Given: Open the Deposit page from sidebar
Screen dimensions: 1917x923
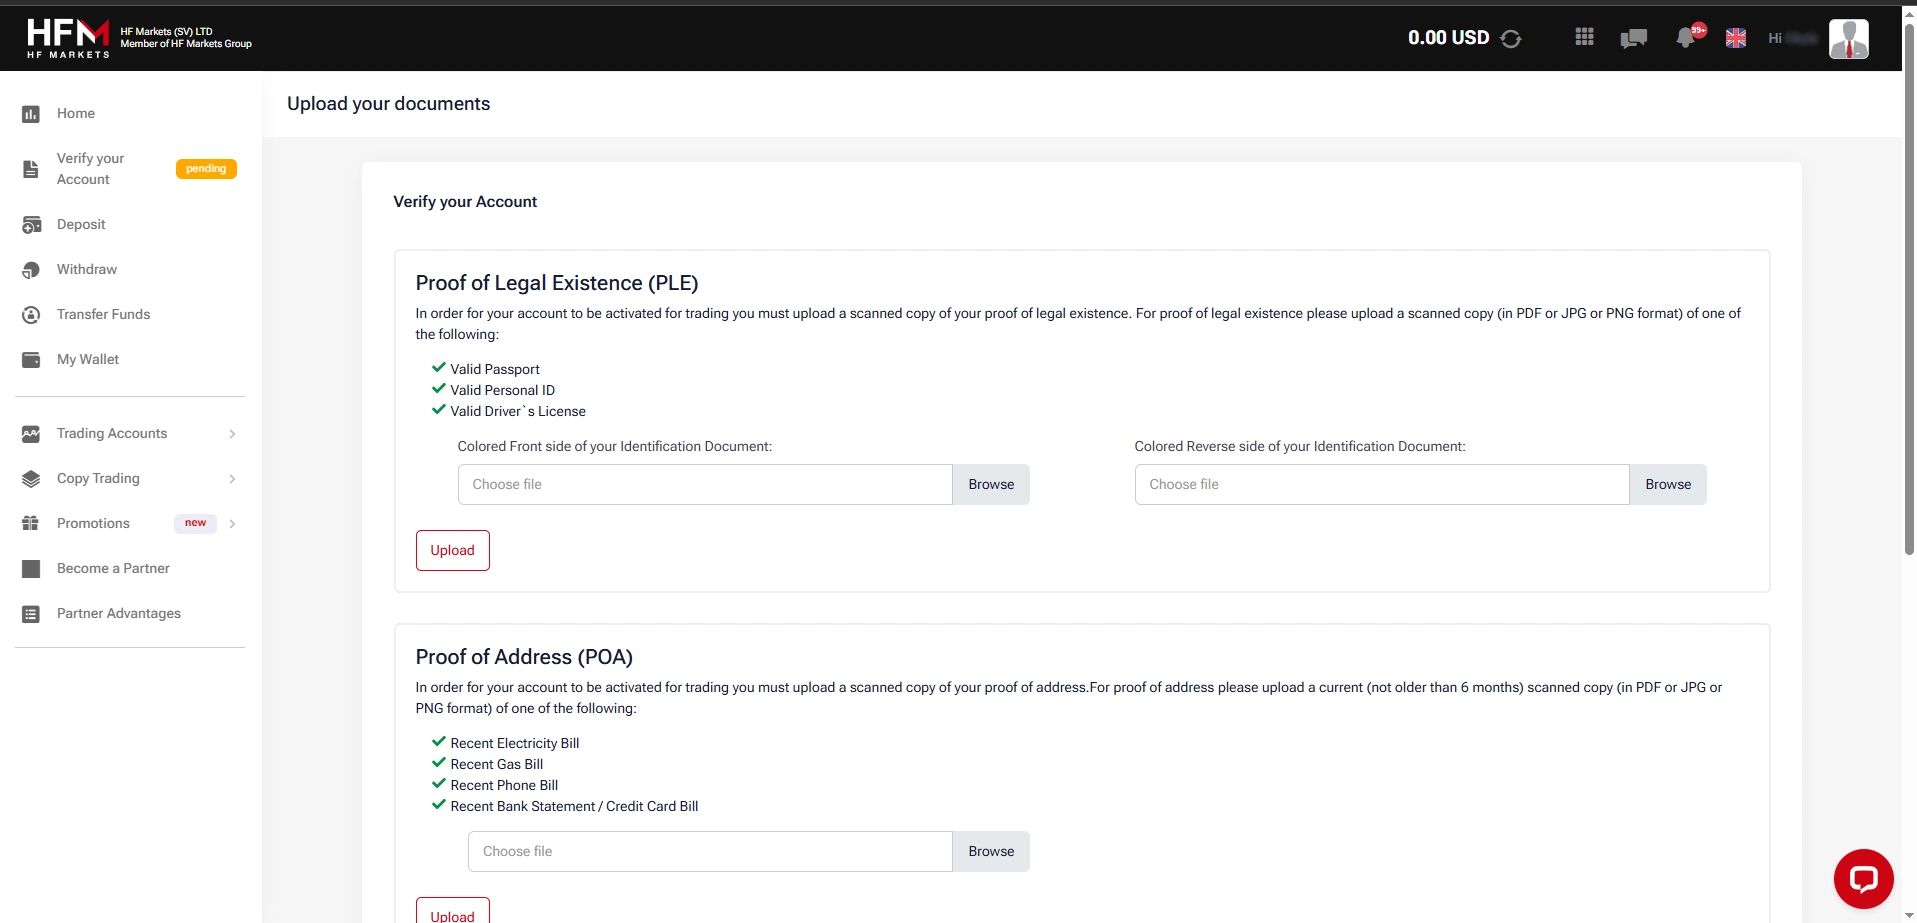Looking at the screenshot, I should [81, 225].
